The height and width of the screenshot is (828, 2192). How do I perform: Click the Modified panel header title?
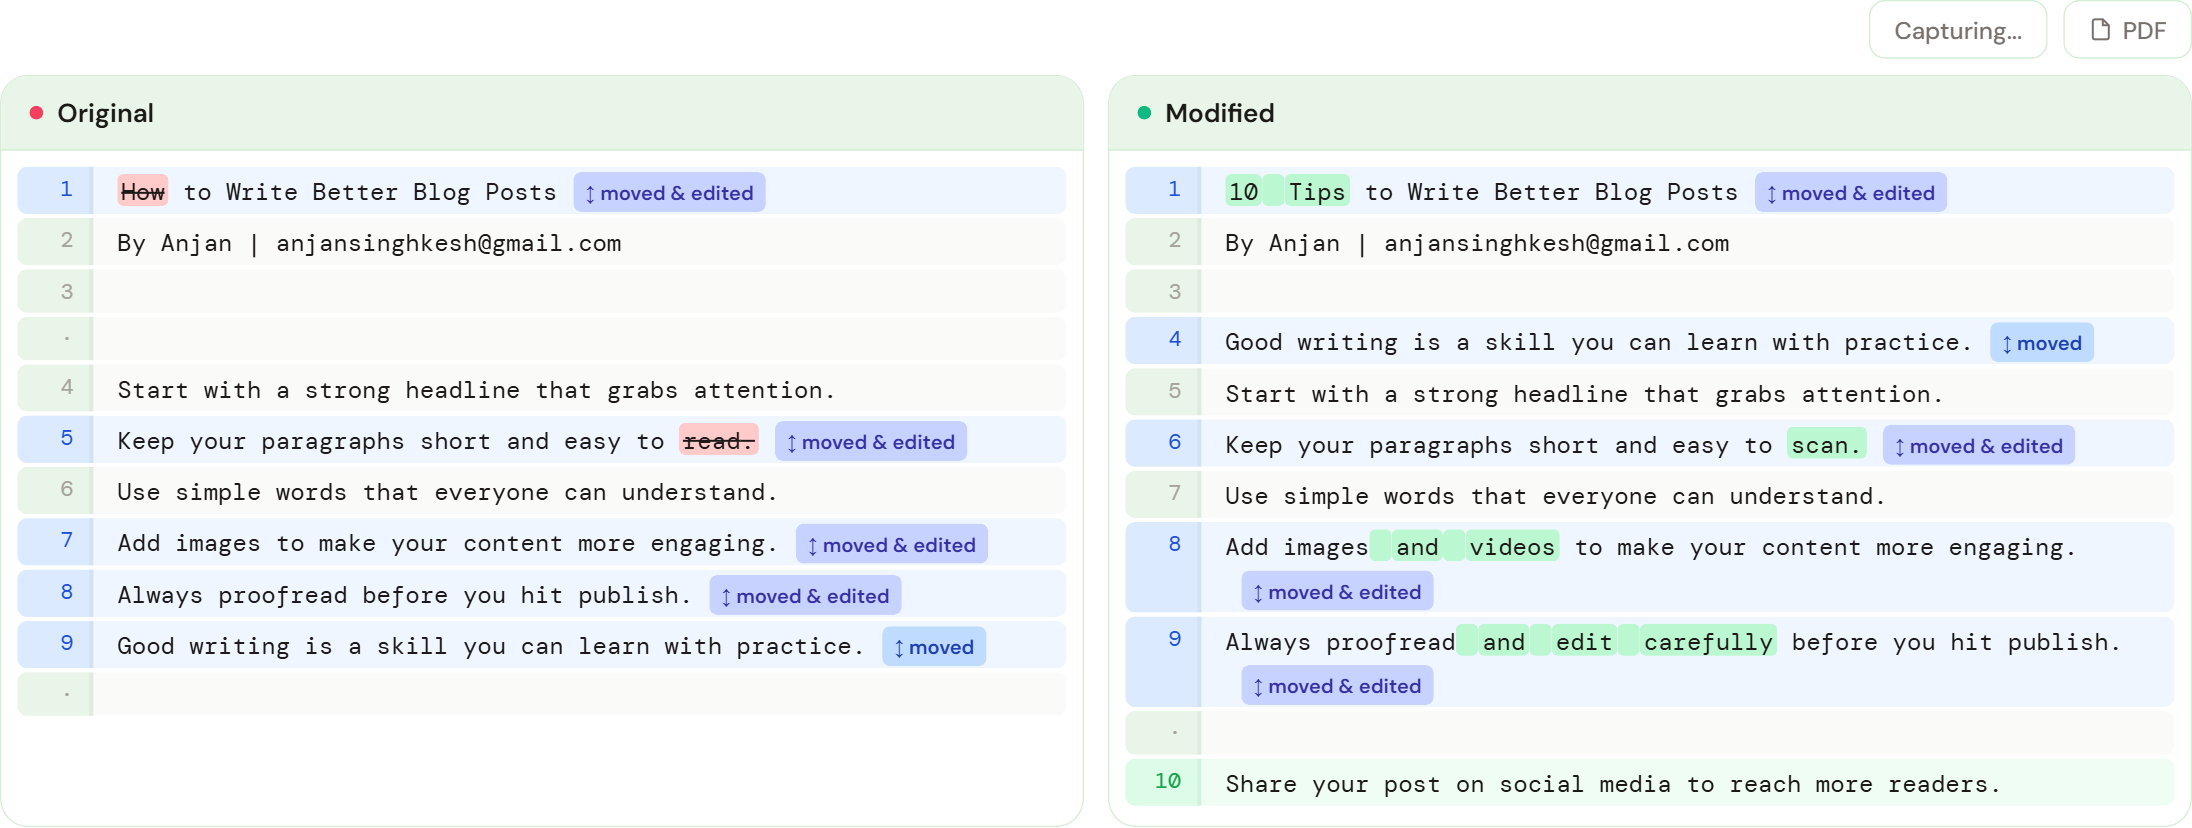click(x=1219, y=113)
